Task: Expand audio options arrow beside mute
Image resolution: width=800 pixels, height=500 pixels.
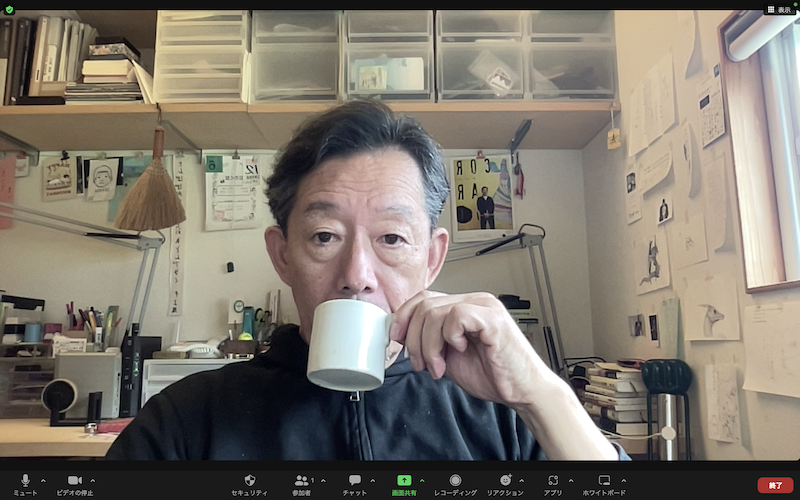Action: coord(43,480)
